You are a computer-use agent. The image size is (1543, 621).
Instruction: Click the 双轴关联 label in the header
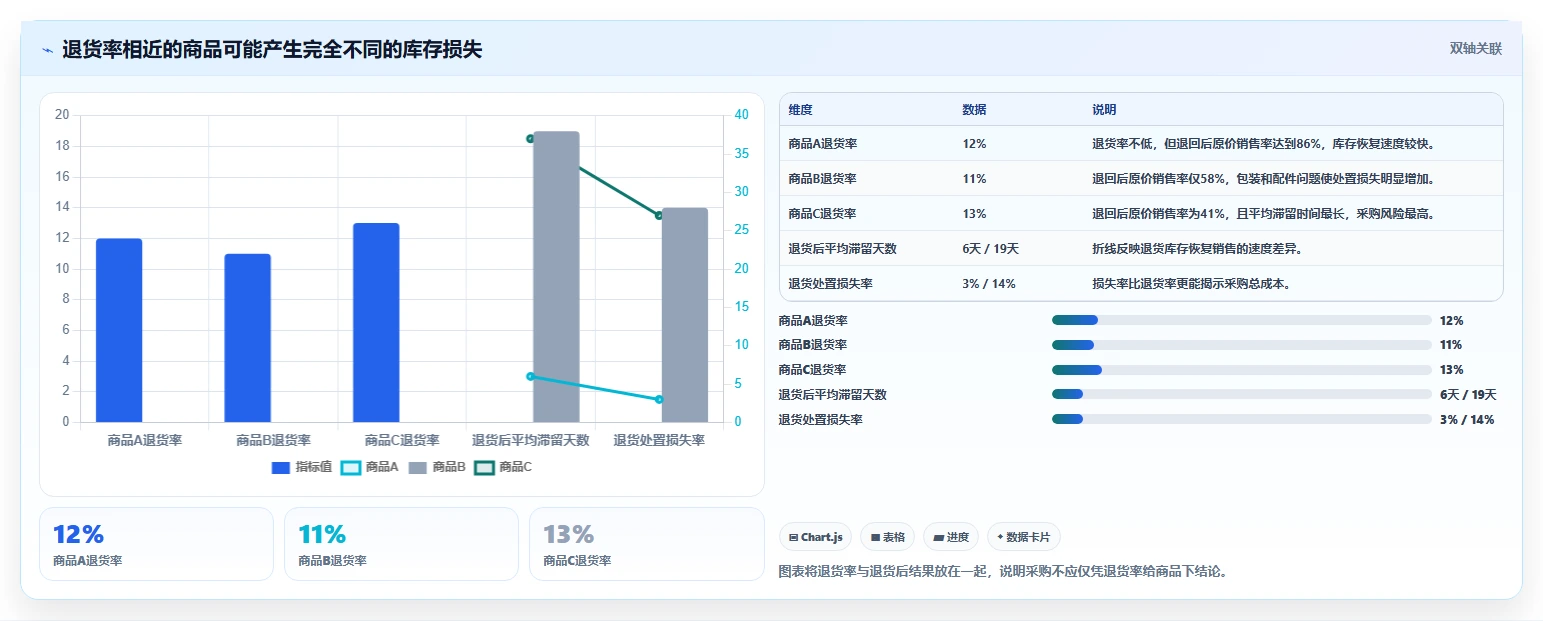tap(1476, 49)
